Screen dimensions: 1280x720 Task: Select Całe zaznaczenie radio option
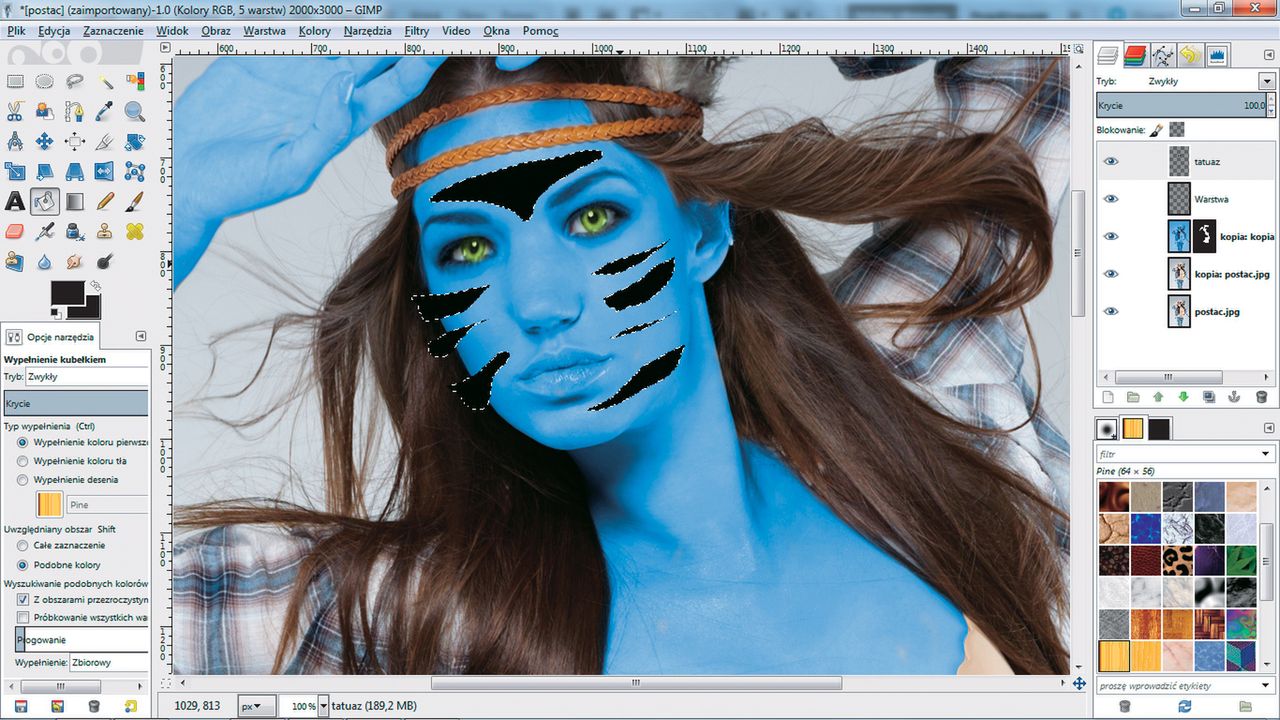23,545
